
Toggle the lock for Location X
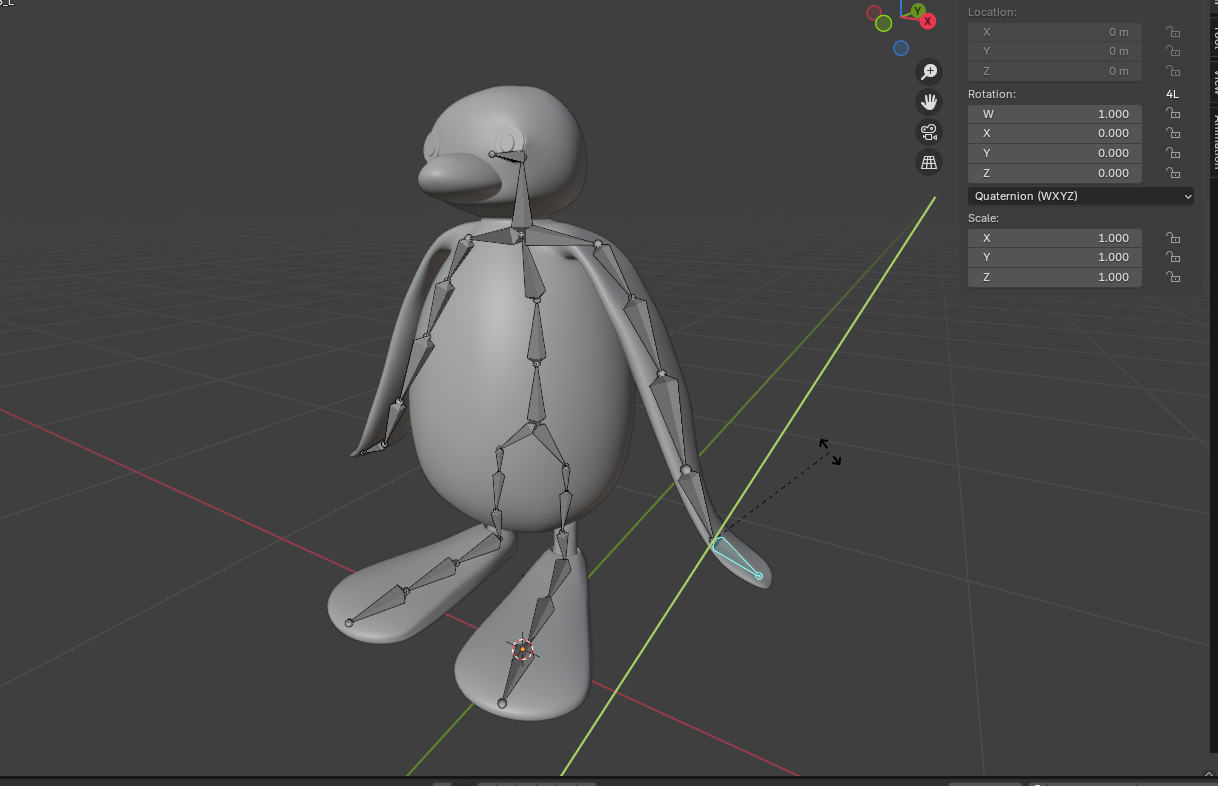1173,32
